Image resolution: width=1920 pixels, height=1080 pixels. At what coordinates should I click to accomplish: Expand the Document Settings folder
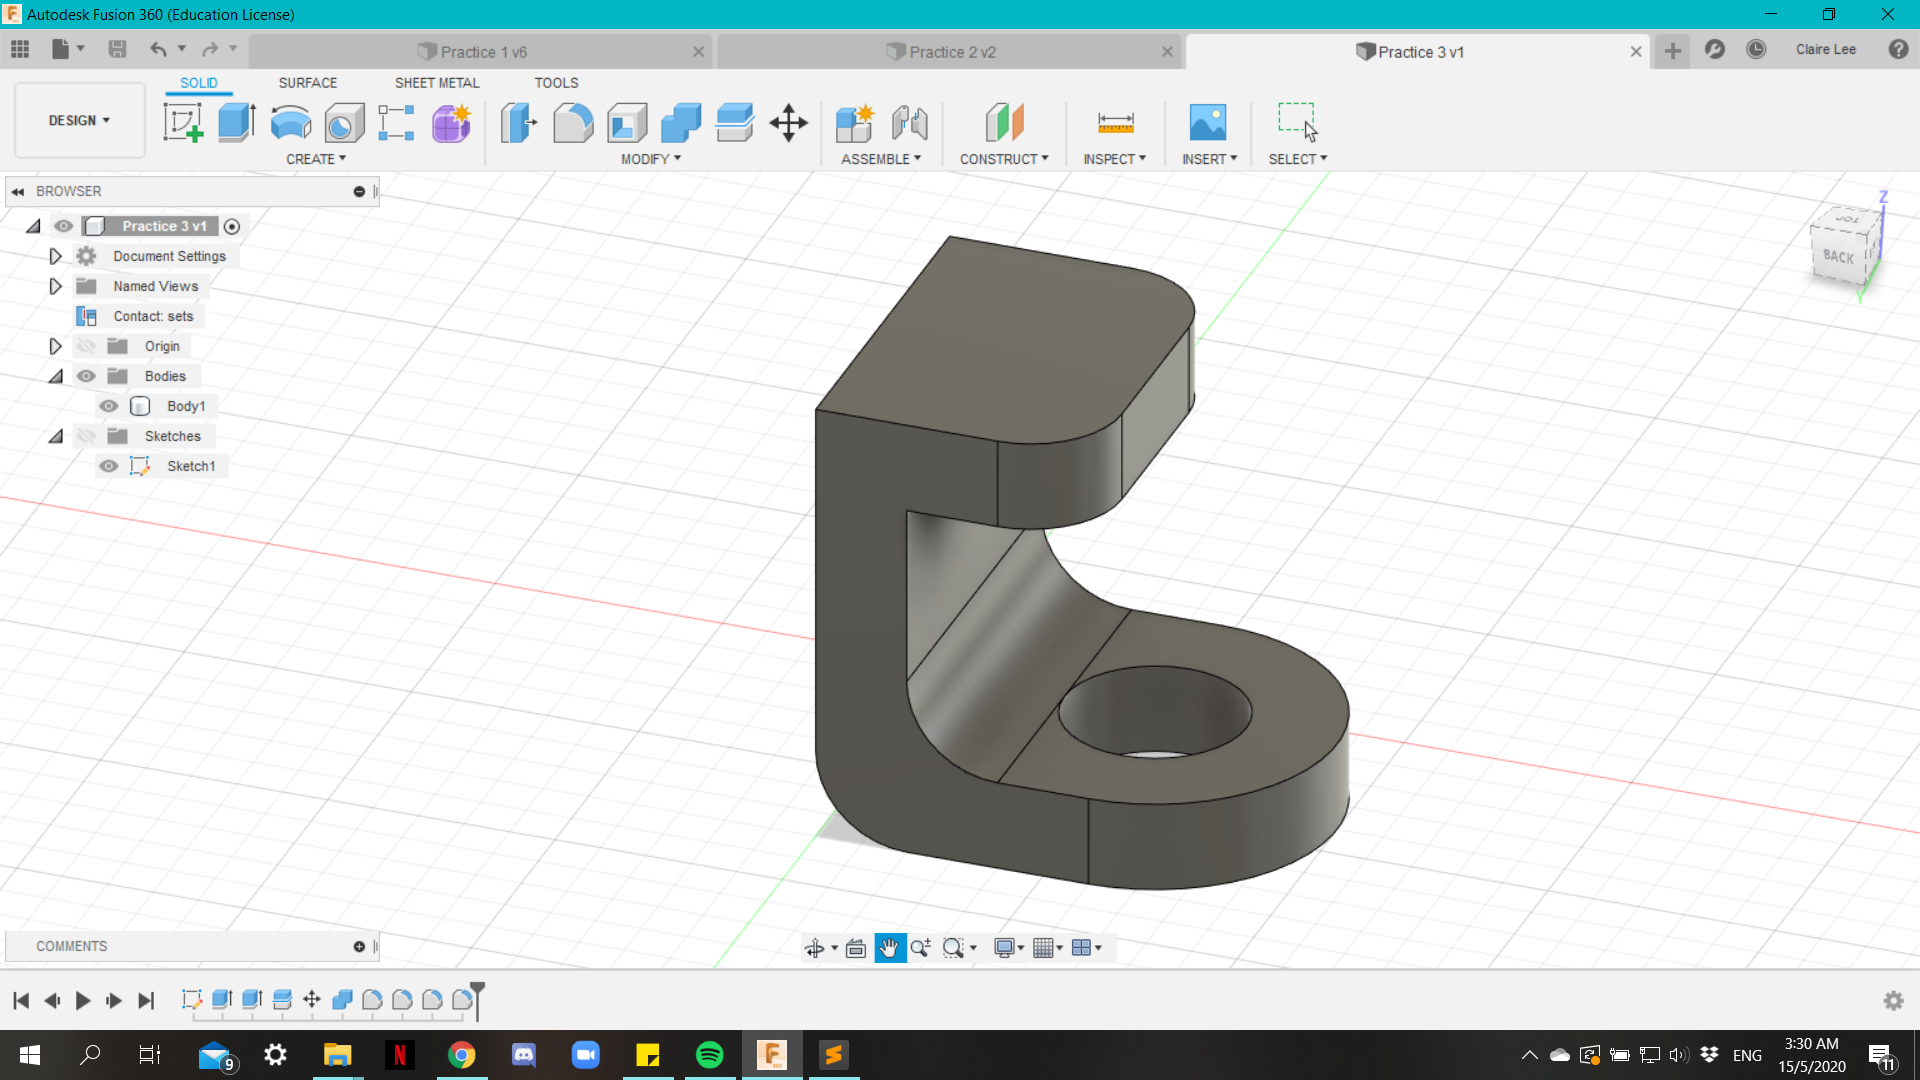tap(55, 256)
